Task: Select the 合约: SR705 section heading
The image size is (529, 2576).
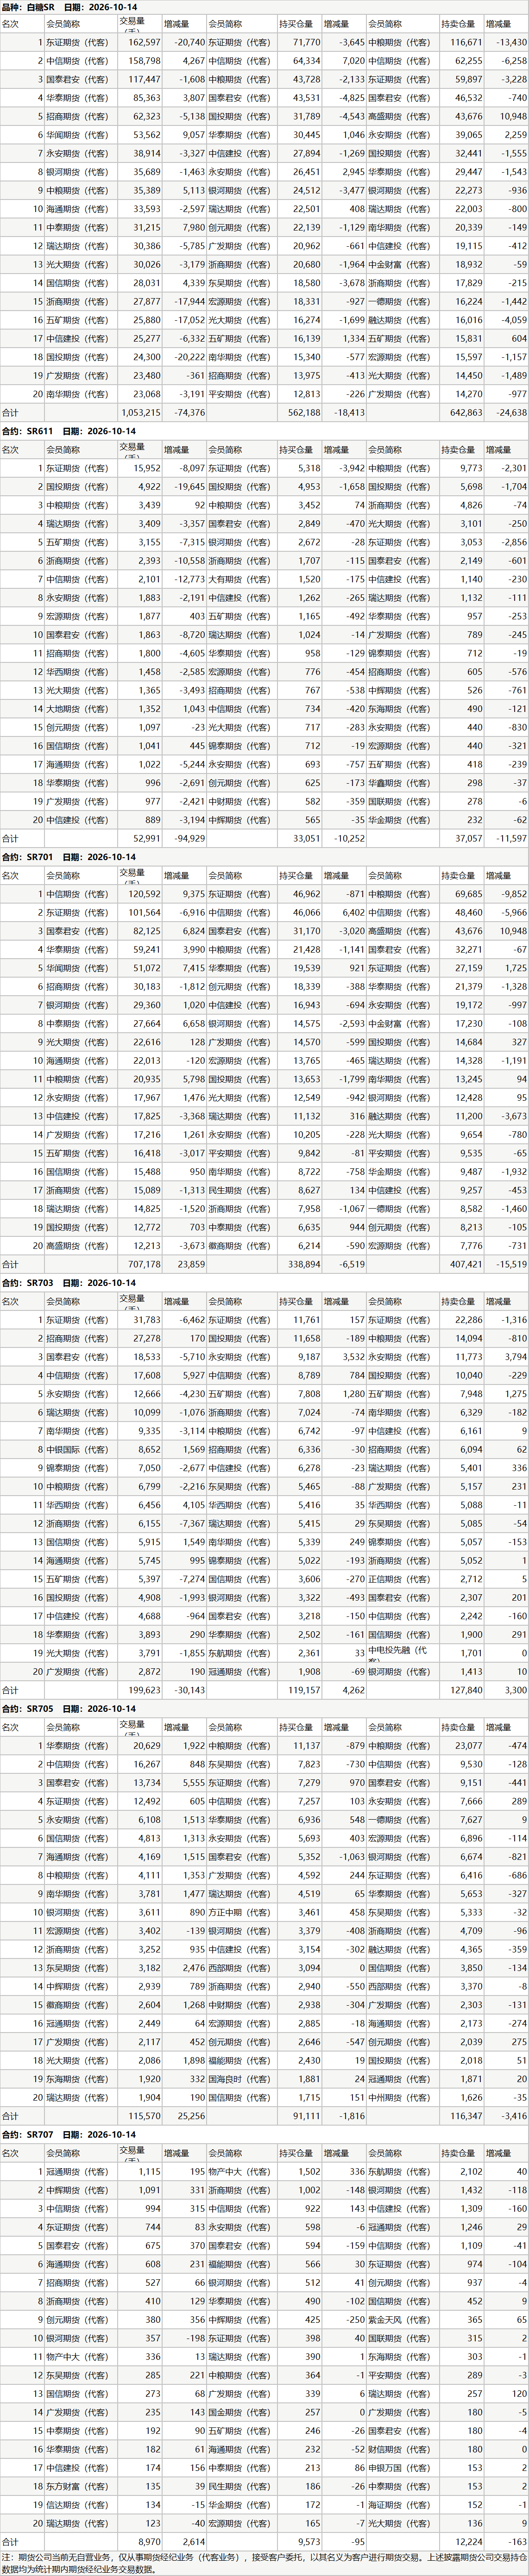Action: point(69,1709)
